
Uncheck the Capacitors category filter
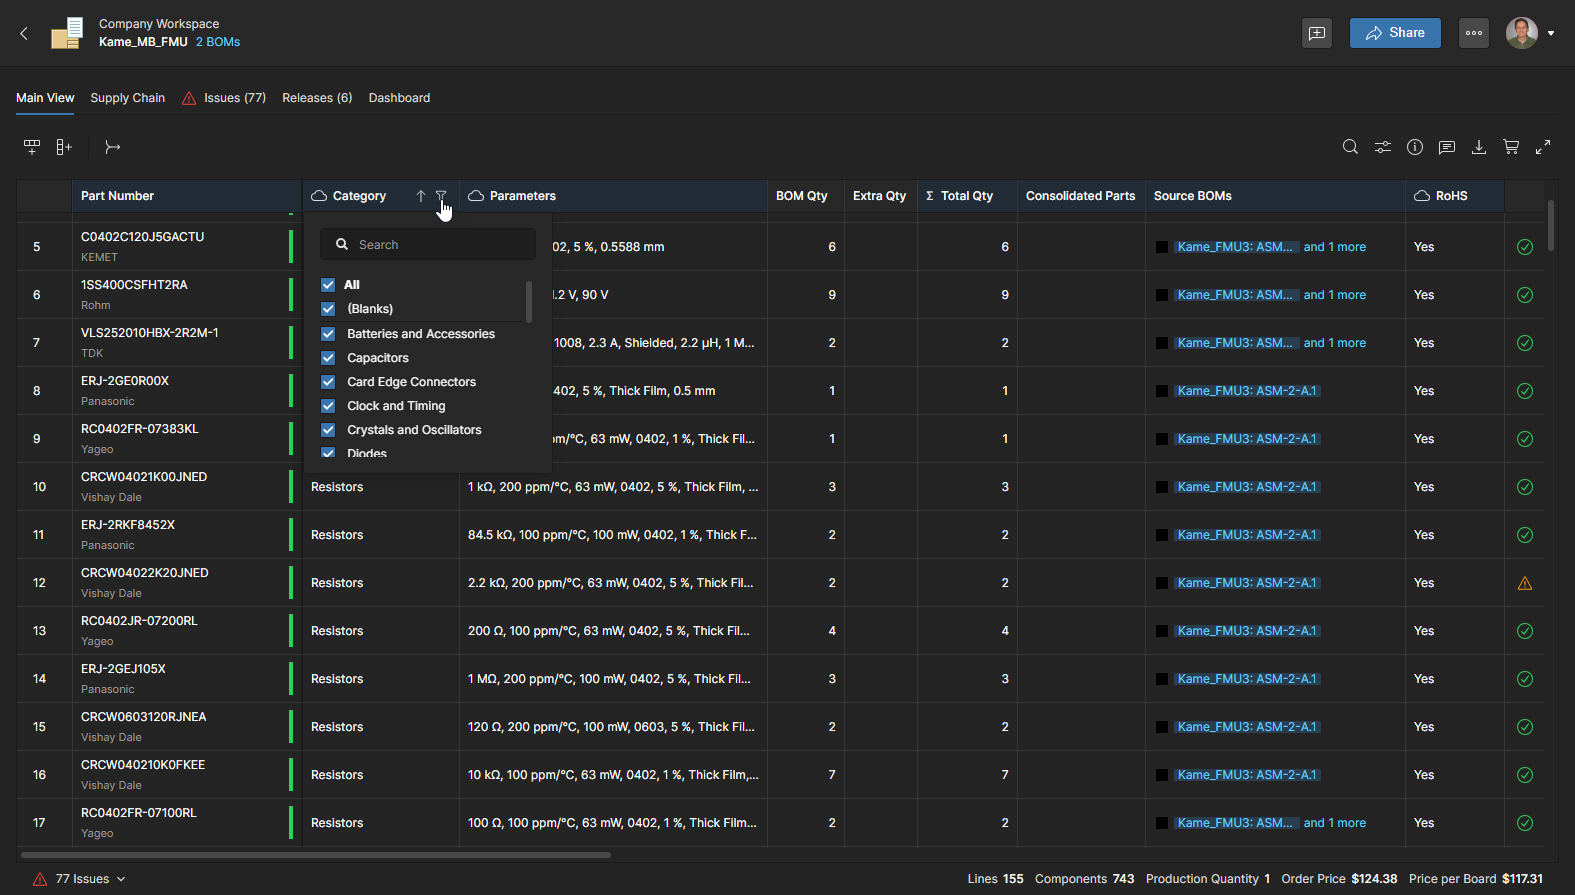point(328,358)
